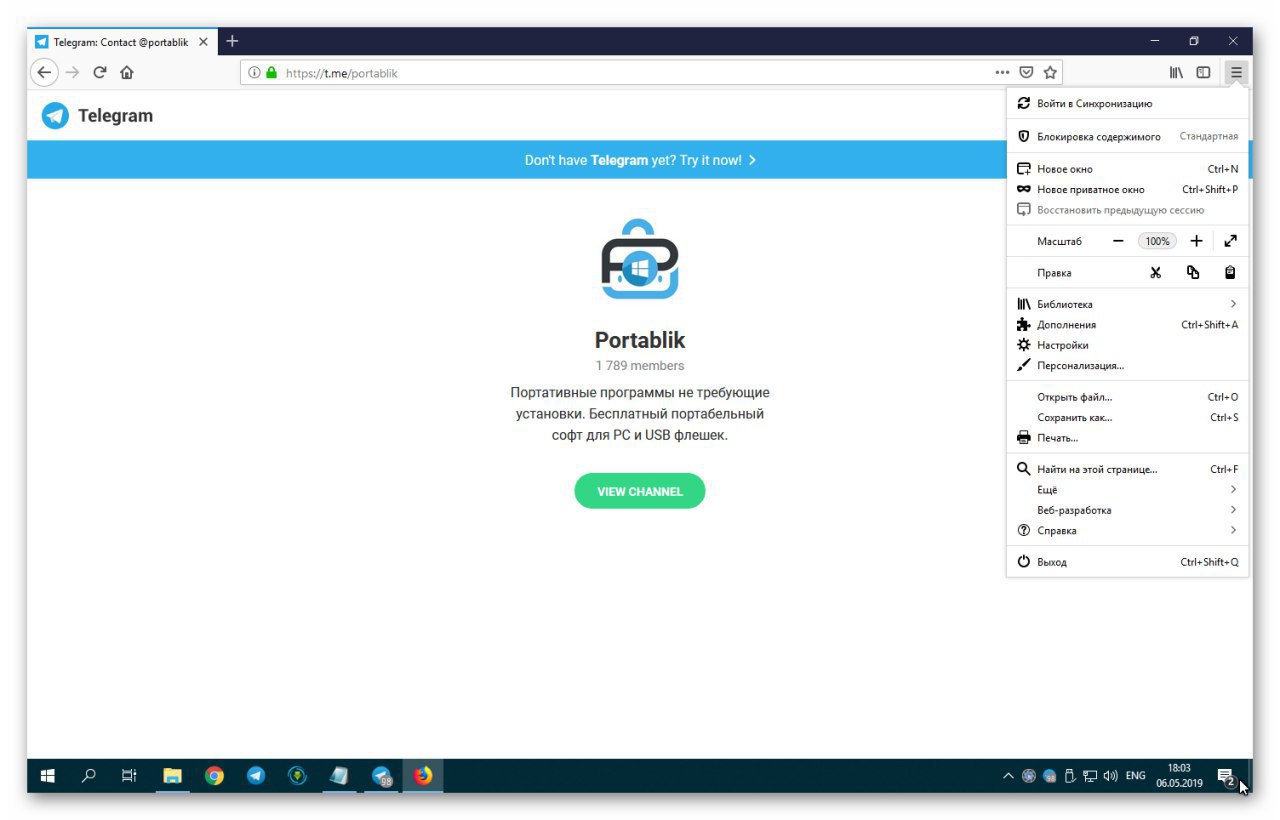
Task: Open File Explorer from the taskbar
Action: [x=173, y=775]
